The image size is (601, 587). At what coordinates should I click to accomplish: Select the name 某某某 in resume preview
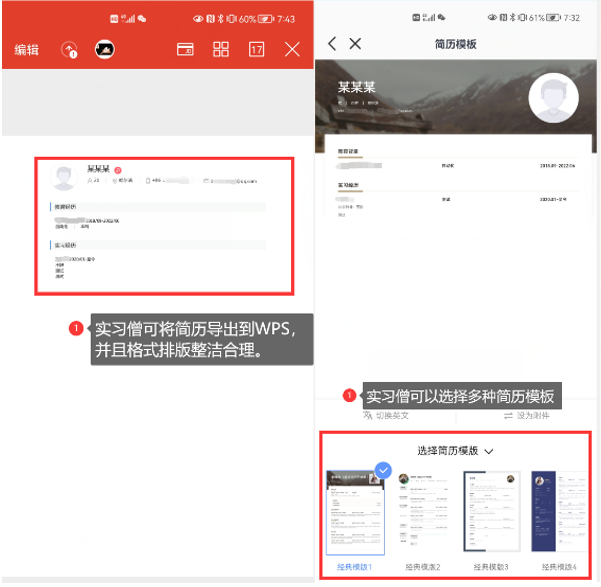tap(356, 87)
